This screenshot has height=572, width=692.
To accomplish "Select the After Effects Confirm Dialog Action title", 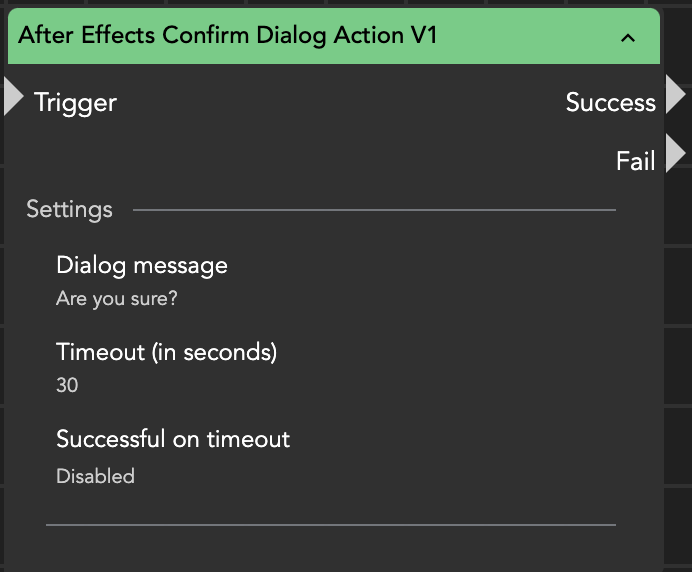I will [x=228, y=36].
